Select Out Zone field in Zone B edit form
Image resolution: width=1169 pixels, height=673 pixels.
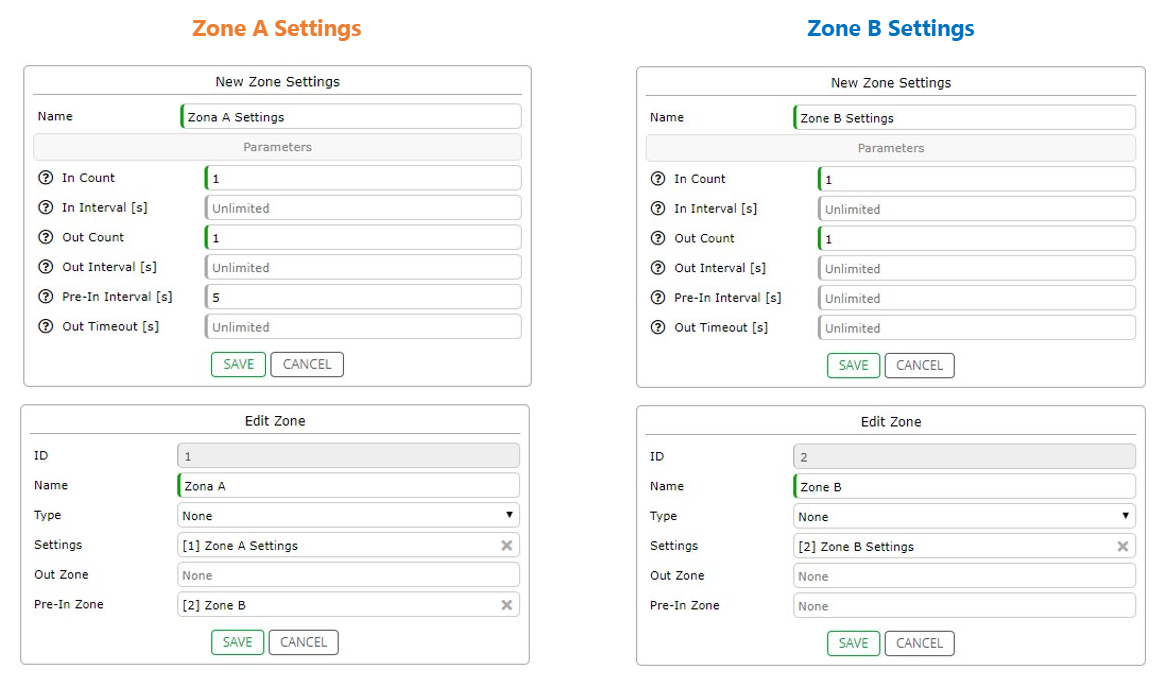tap(965, 575)
